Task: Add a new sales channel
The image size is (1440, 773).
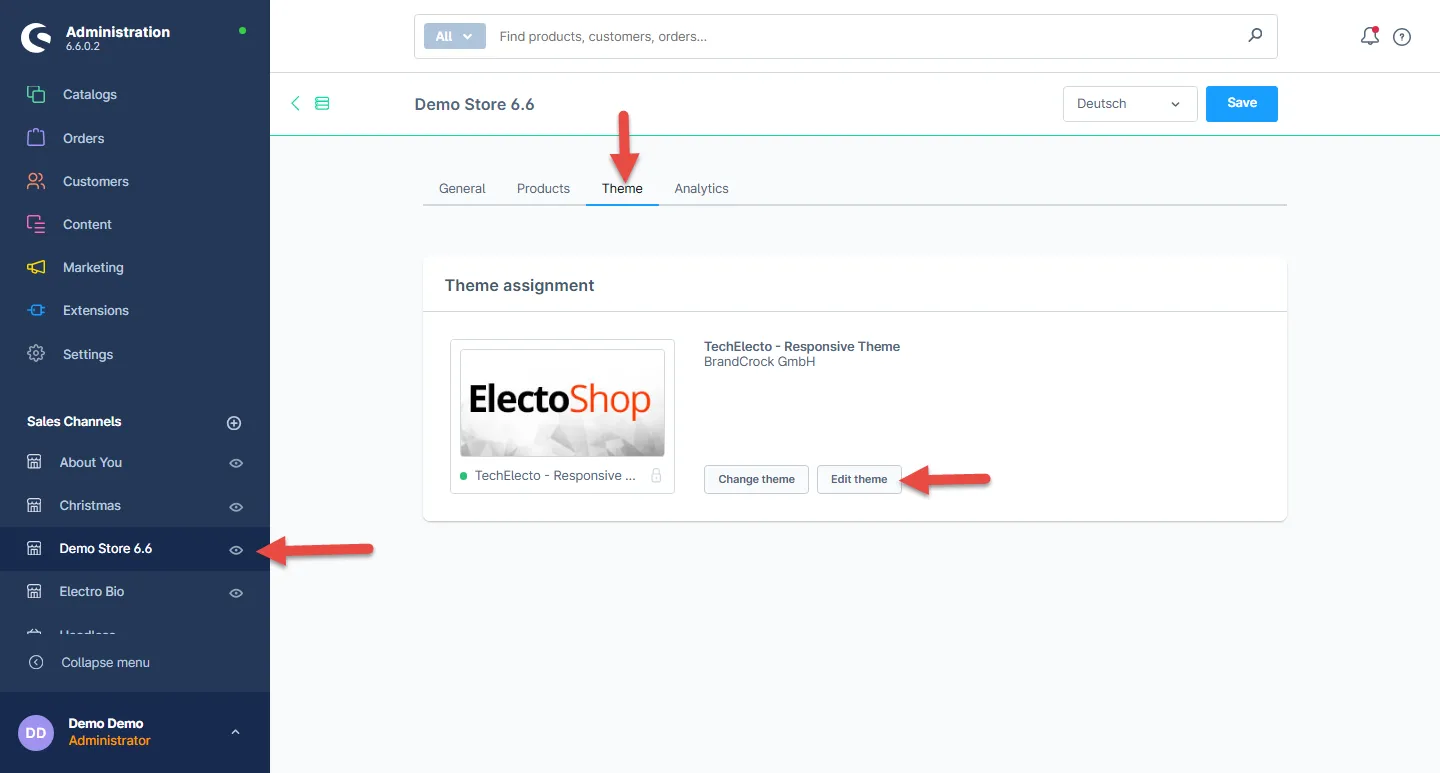Action: tap(234, 423)
